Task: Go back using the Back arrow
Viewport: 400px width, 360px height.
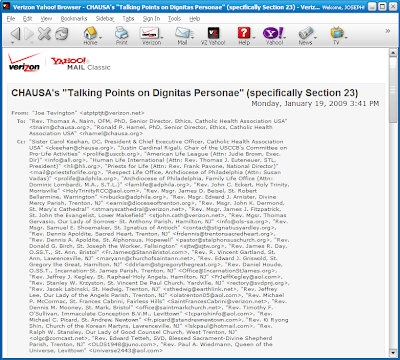Action: [x=15, y=33]
